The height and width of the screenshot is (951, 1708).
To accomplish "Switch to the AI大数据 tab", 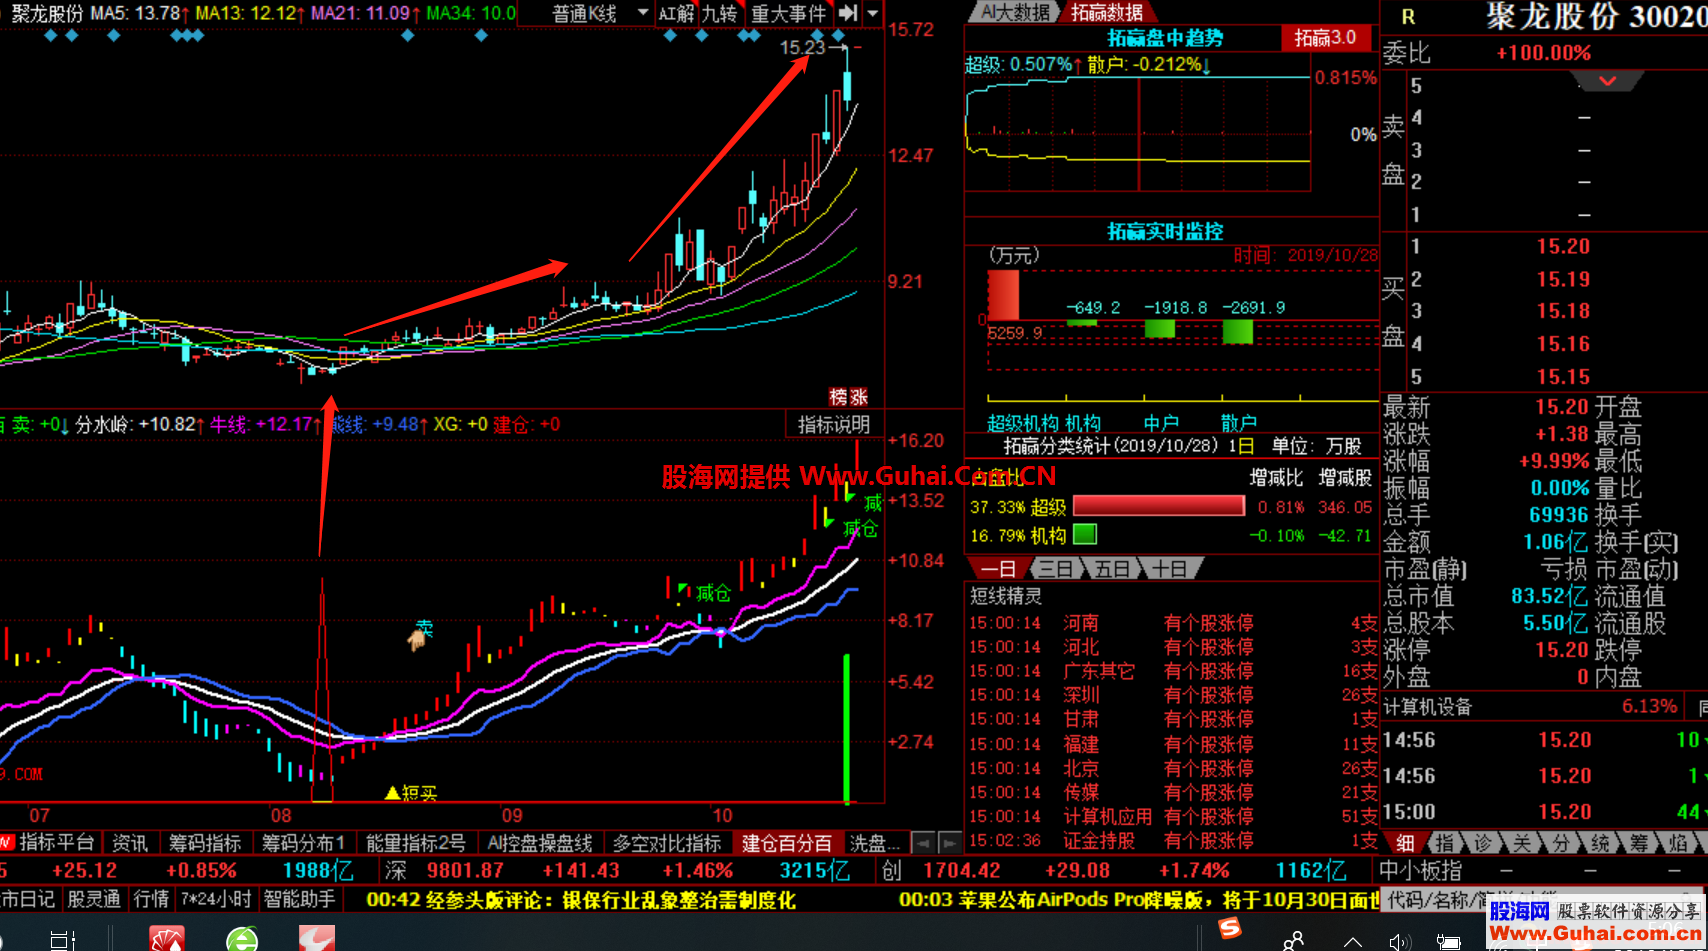I will (x=1014, y=12).
